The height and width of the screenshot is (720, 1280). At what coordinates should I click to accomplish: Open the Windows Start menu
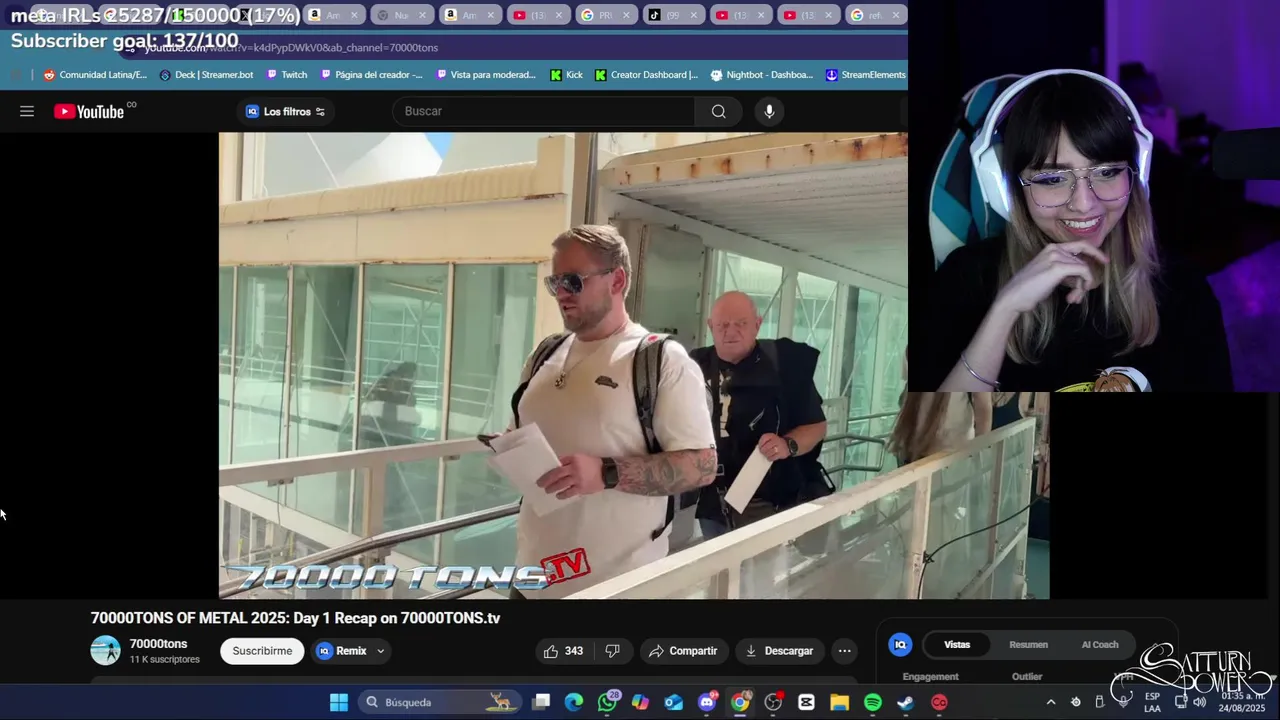[339, 702]
